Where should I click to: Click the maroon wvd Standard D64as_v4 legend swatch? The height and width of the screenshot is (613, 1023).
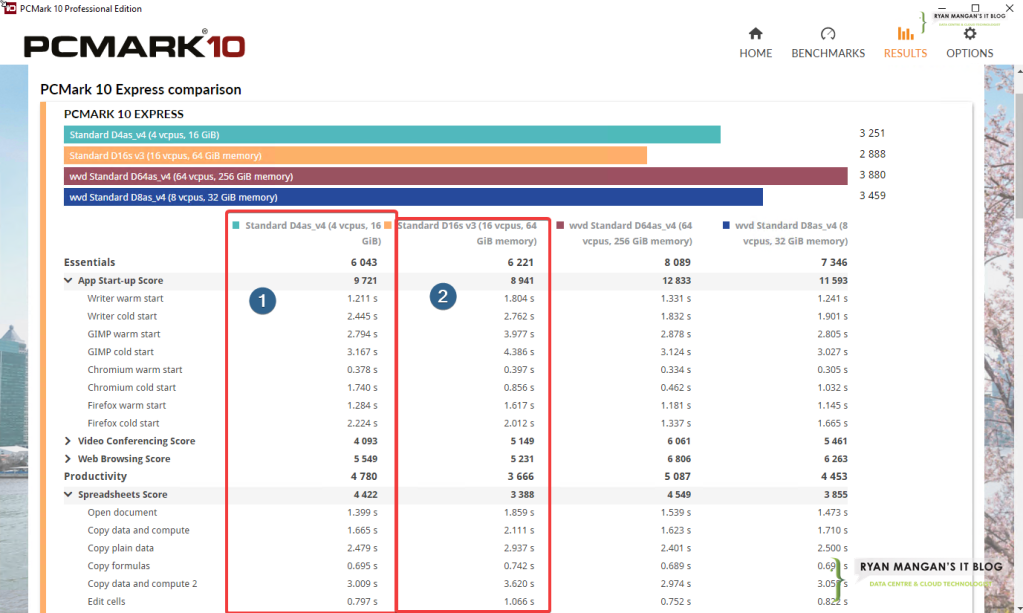tap(560, 226)
